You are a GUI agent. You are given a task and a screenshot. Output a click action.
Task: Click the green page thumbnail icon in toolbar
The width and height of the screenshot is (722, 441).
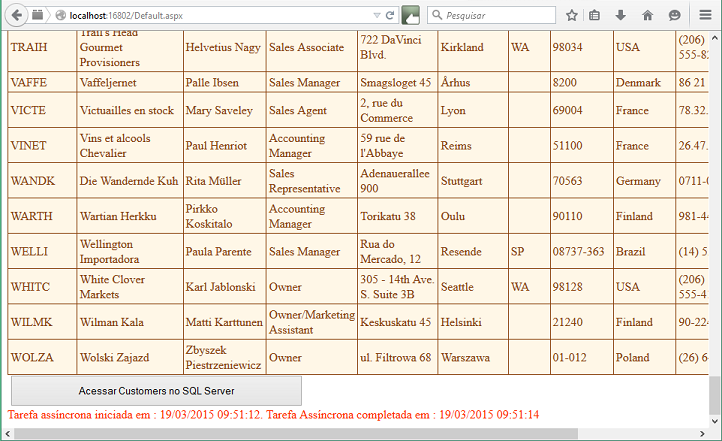pos(411,15)
